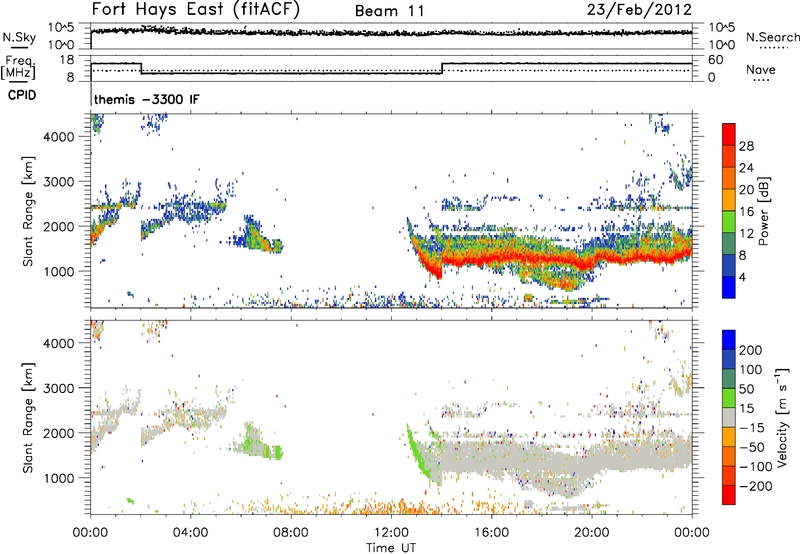Click the '-15' tick on Velocity color bar
The width and height of the screenshot is (800, 554).
tap(752, 427)
